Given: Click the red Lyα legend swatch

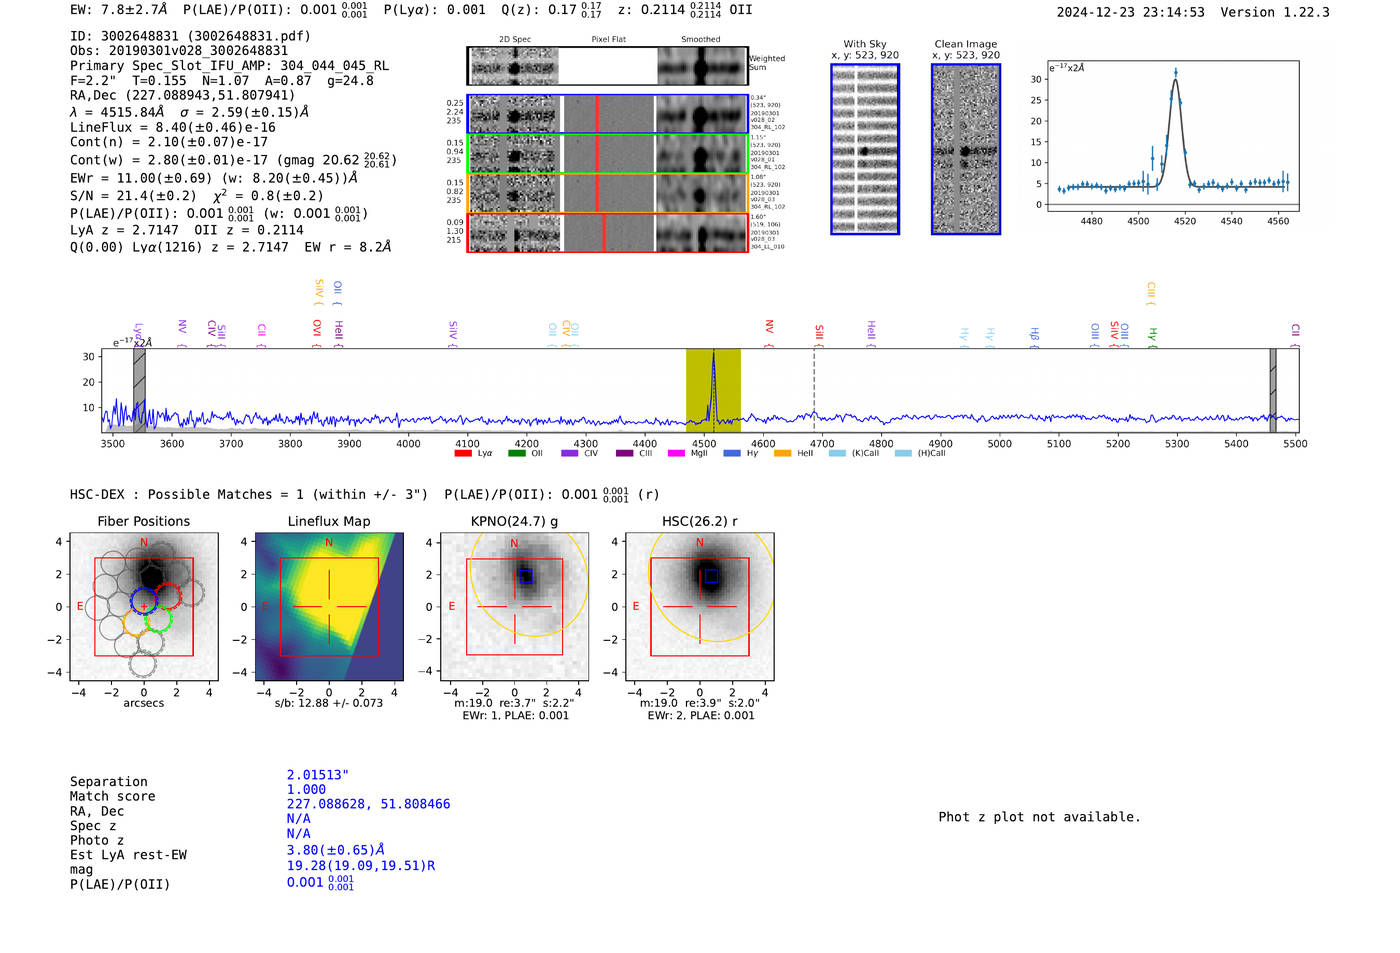Looking at the screenshot, I should (x=462, y=454).
